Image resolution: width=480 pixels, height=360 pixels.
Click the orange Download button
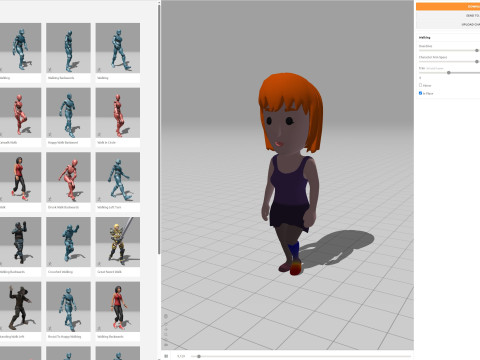tap(448, 6)
